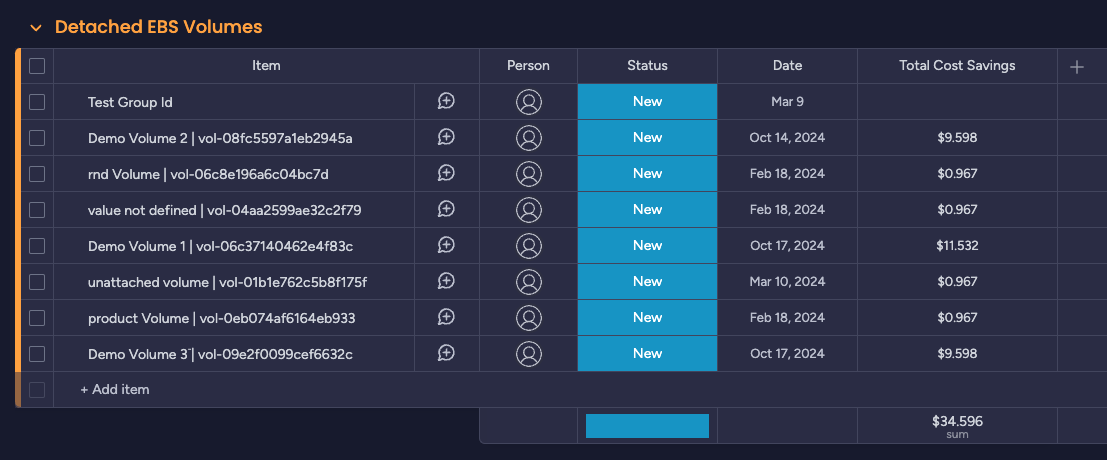Assign a person to Demo Volume 1
1107x460 pixels.
529,246
